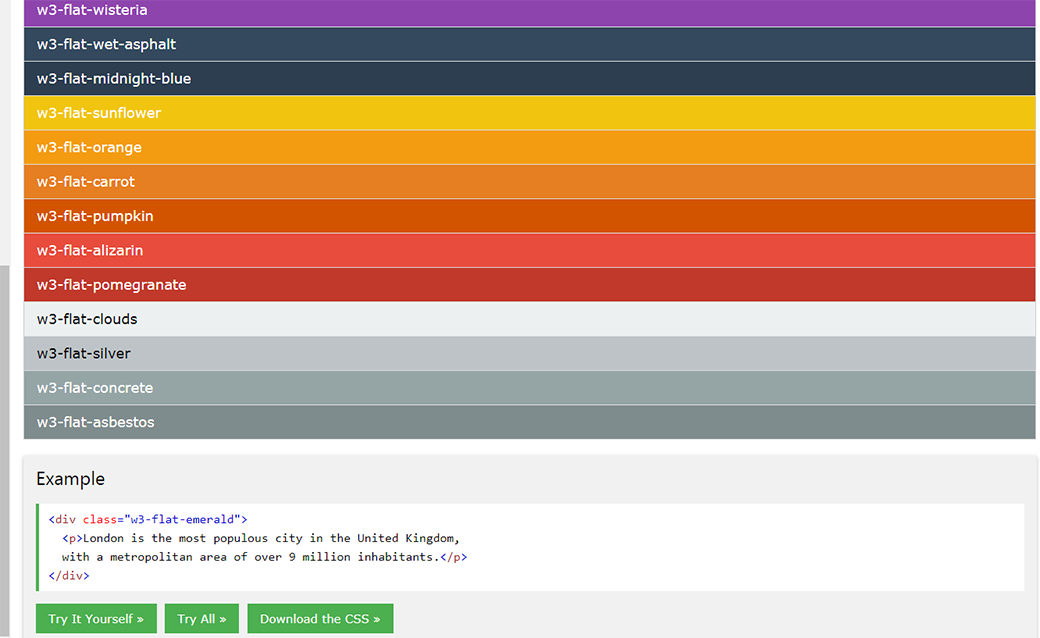The image size is (1040, 638).
Task: Select the w3-flat-wet-asphalt color bar
Action: point(529,45)
